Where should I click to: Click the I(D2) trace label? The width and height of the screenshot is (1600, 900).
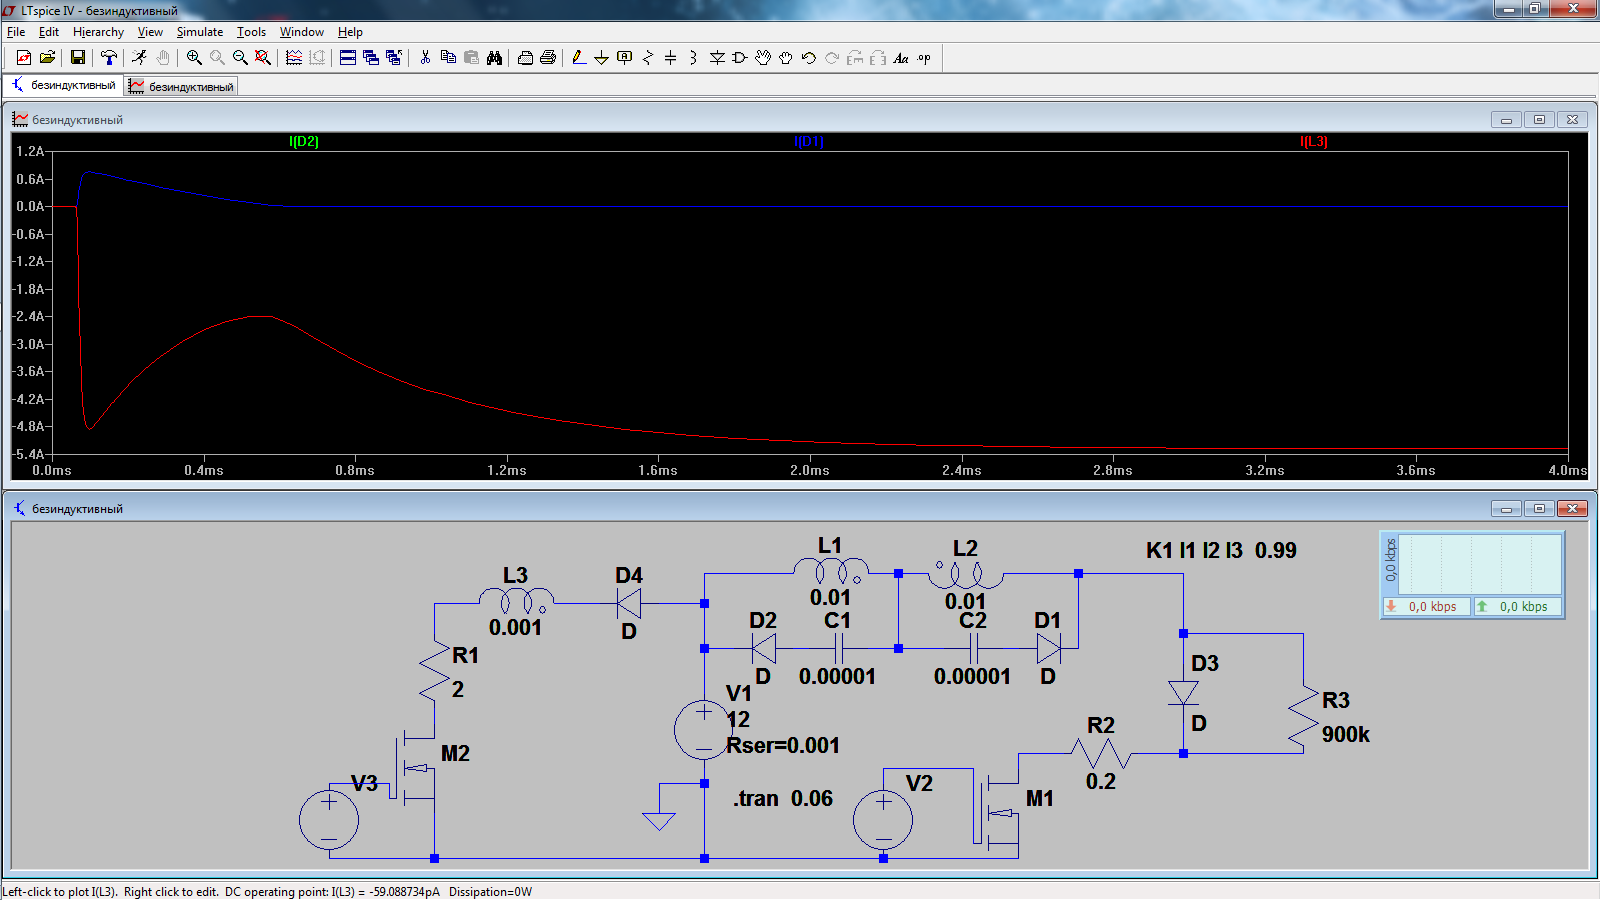click(x=304, y=142)
